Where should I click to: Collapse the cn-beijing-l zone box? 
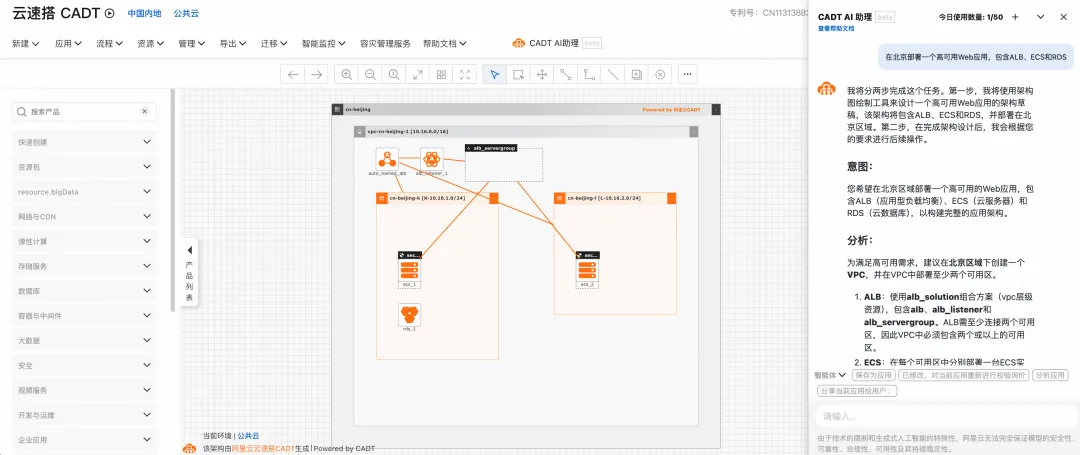click(672, 198)
